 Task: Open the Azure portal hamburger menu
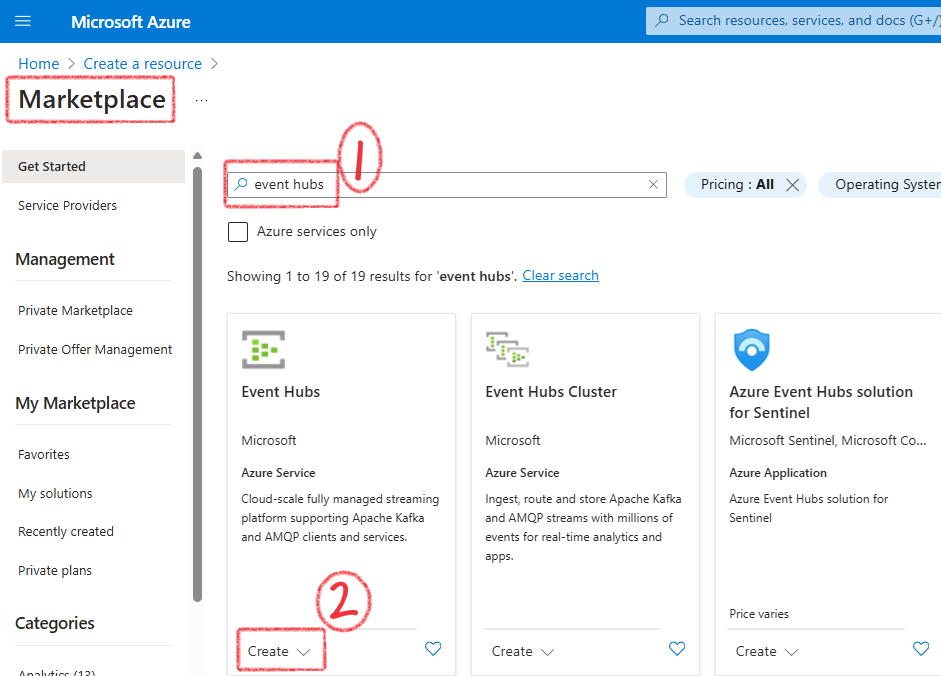click(23, 22)
